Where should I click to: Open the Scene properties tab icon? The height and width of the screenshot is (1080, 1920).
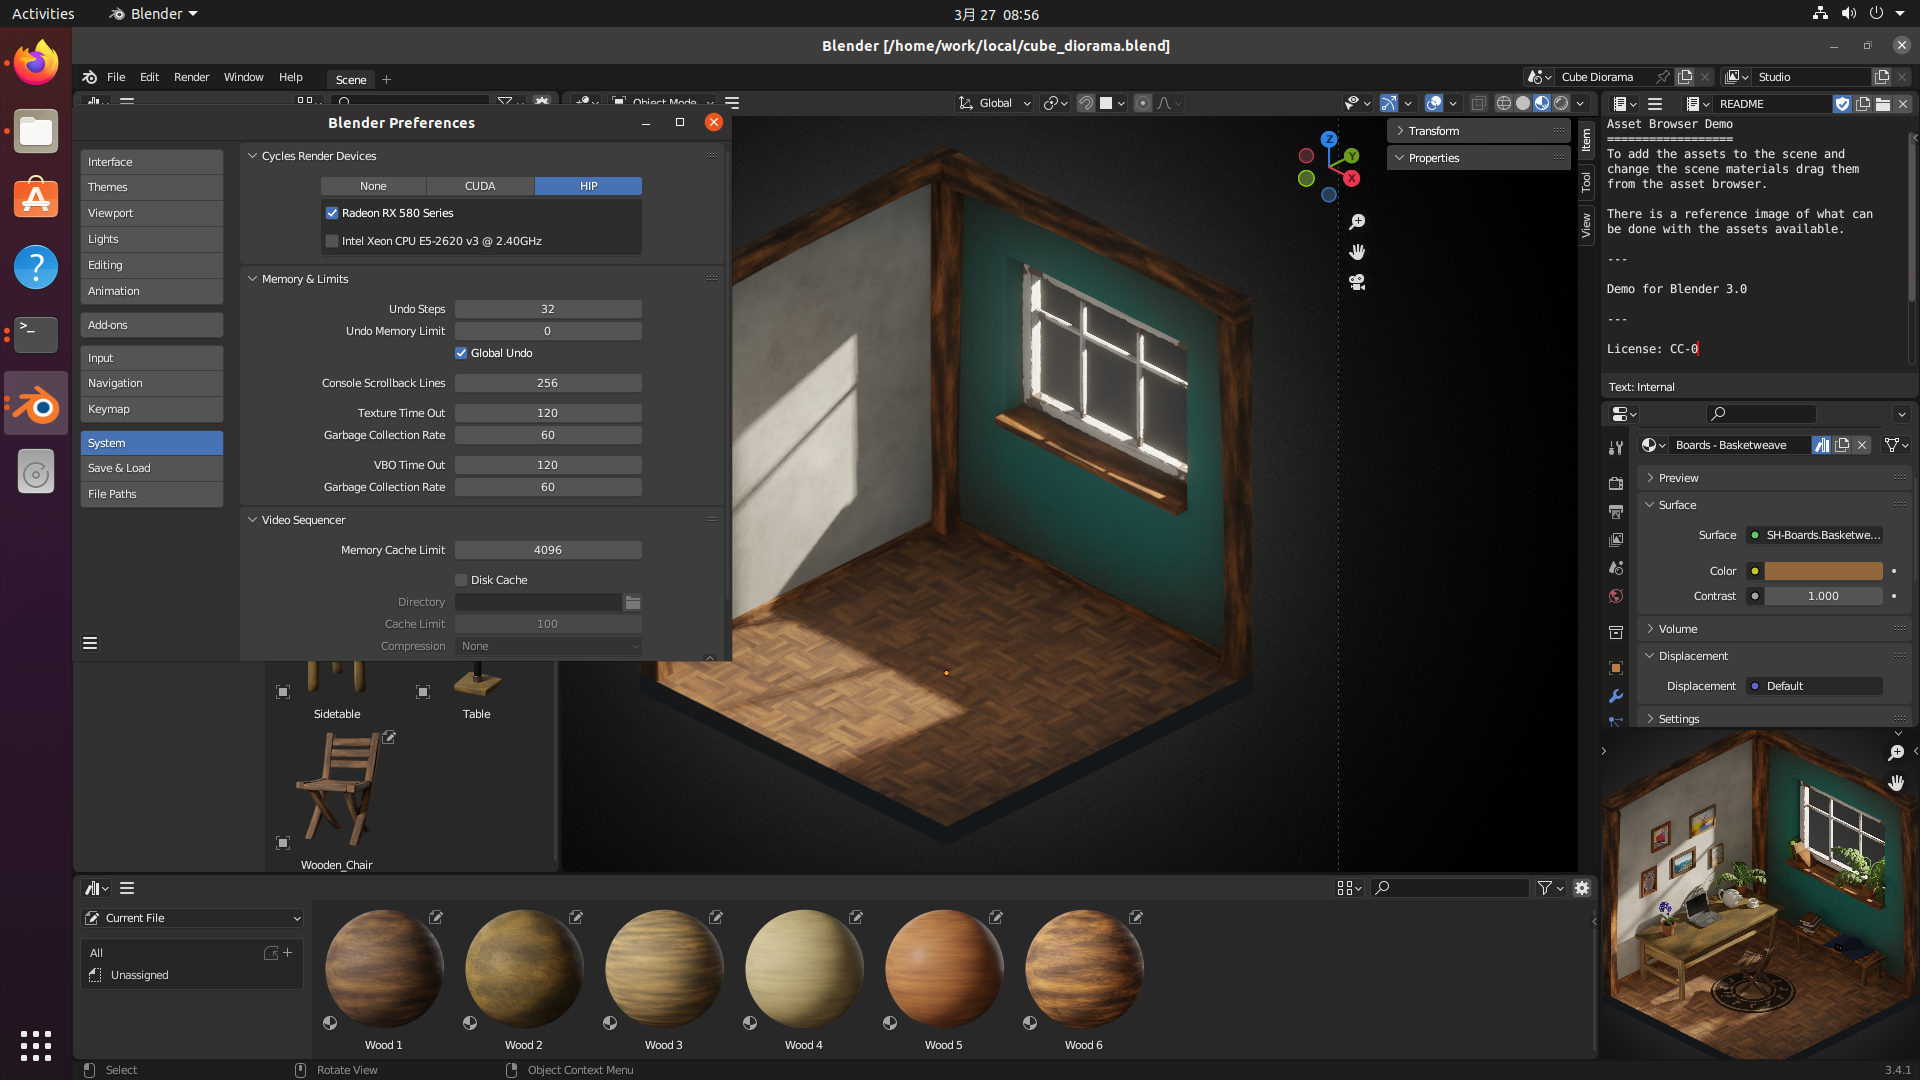pyautogui.click(x=1615, y=568)
